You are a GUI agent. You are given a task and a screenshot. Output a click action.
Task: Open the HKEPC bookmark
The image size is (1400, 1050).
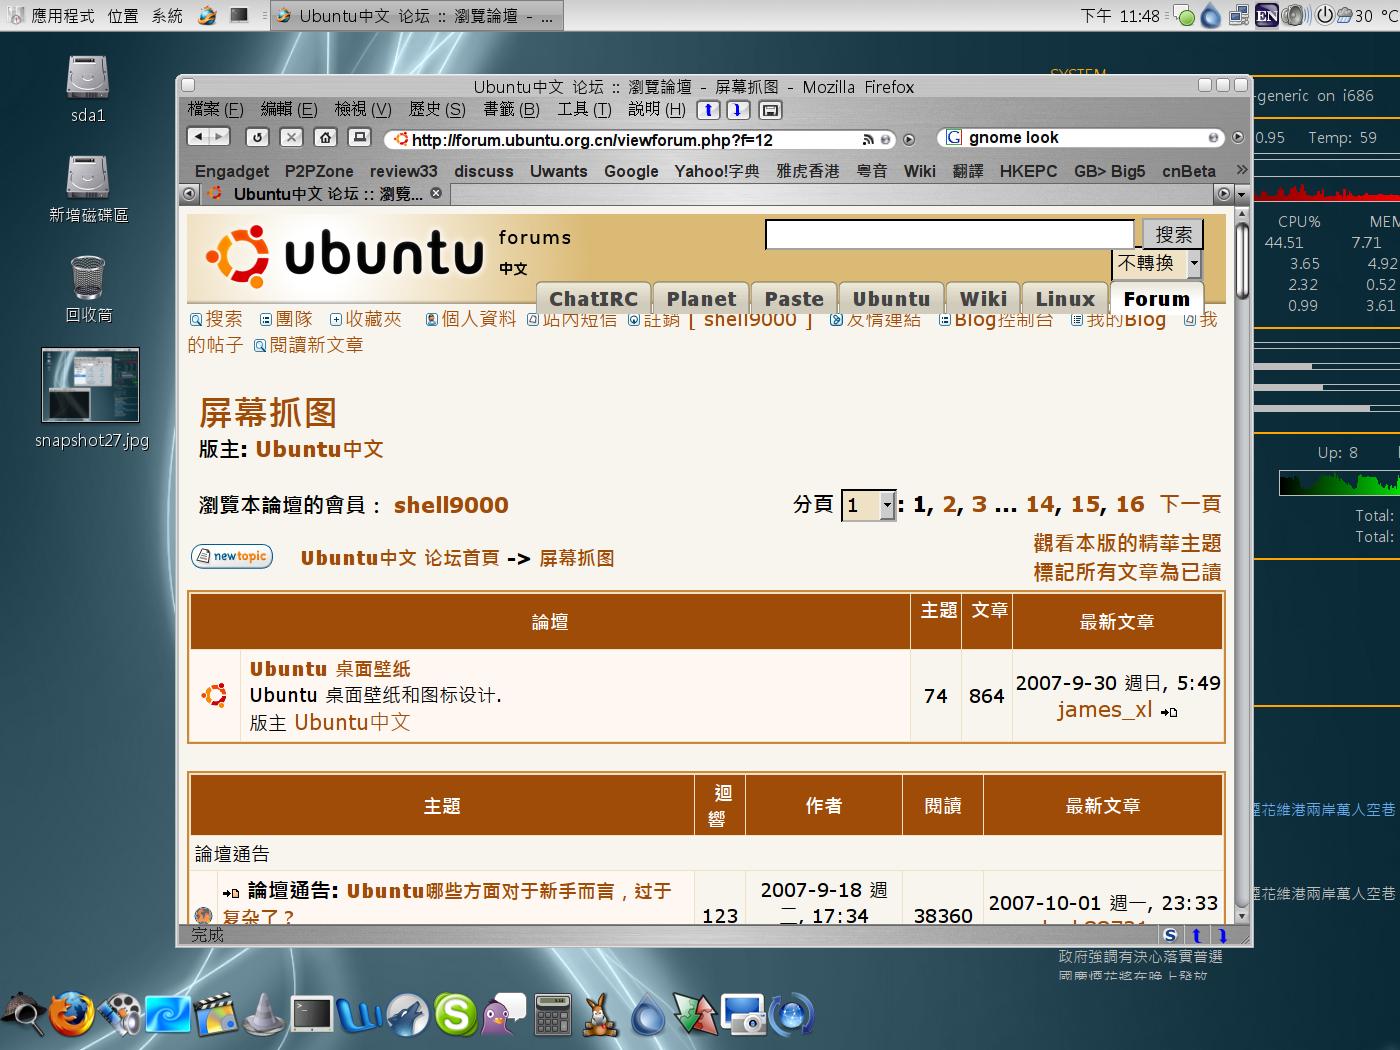pos(1028,171)
